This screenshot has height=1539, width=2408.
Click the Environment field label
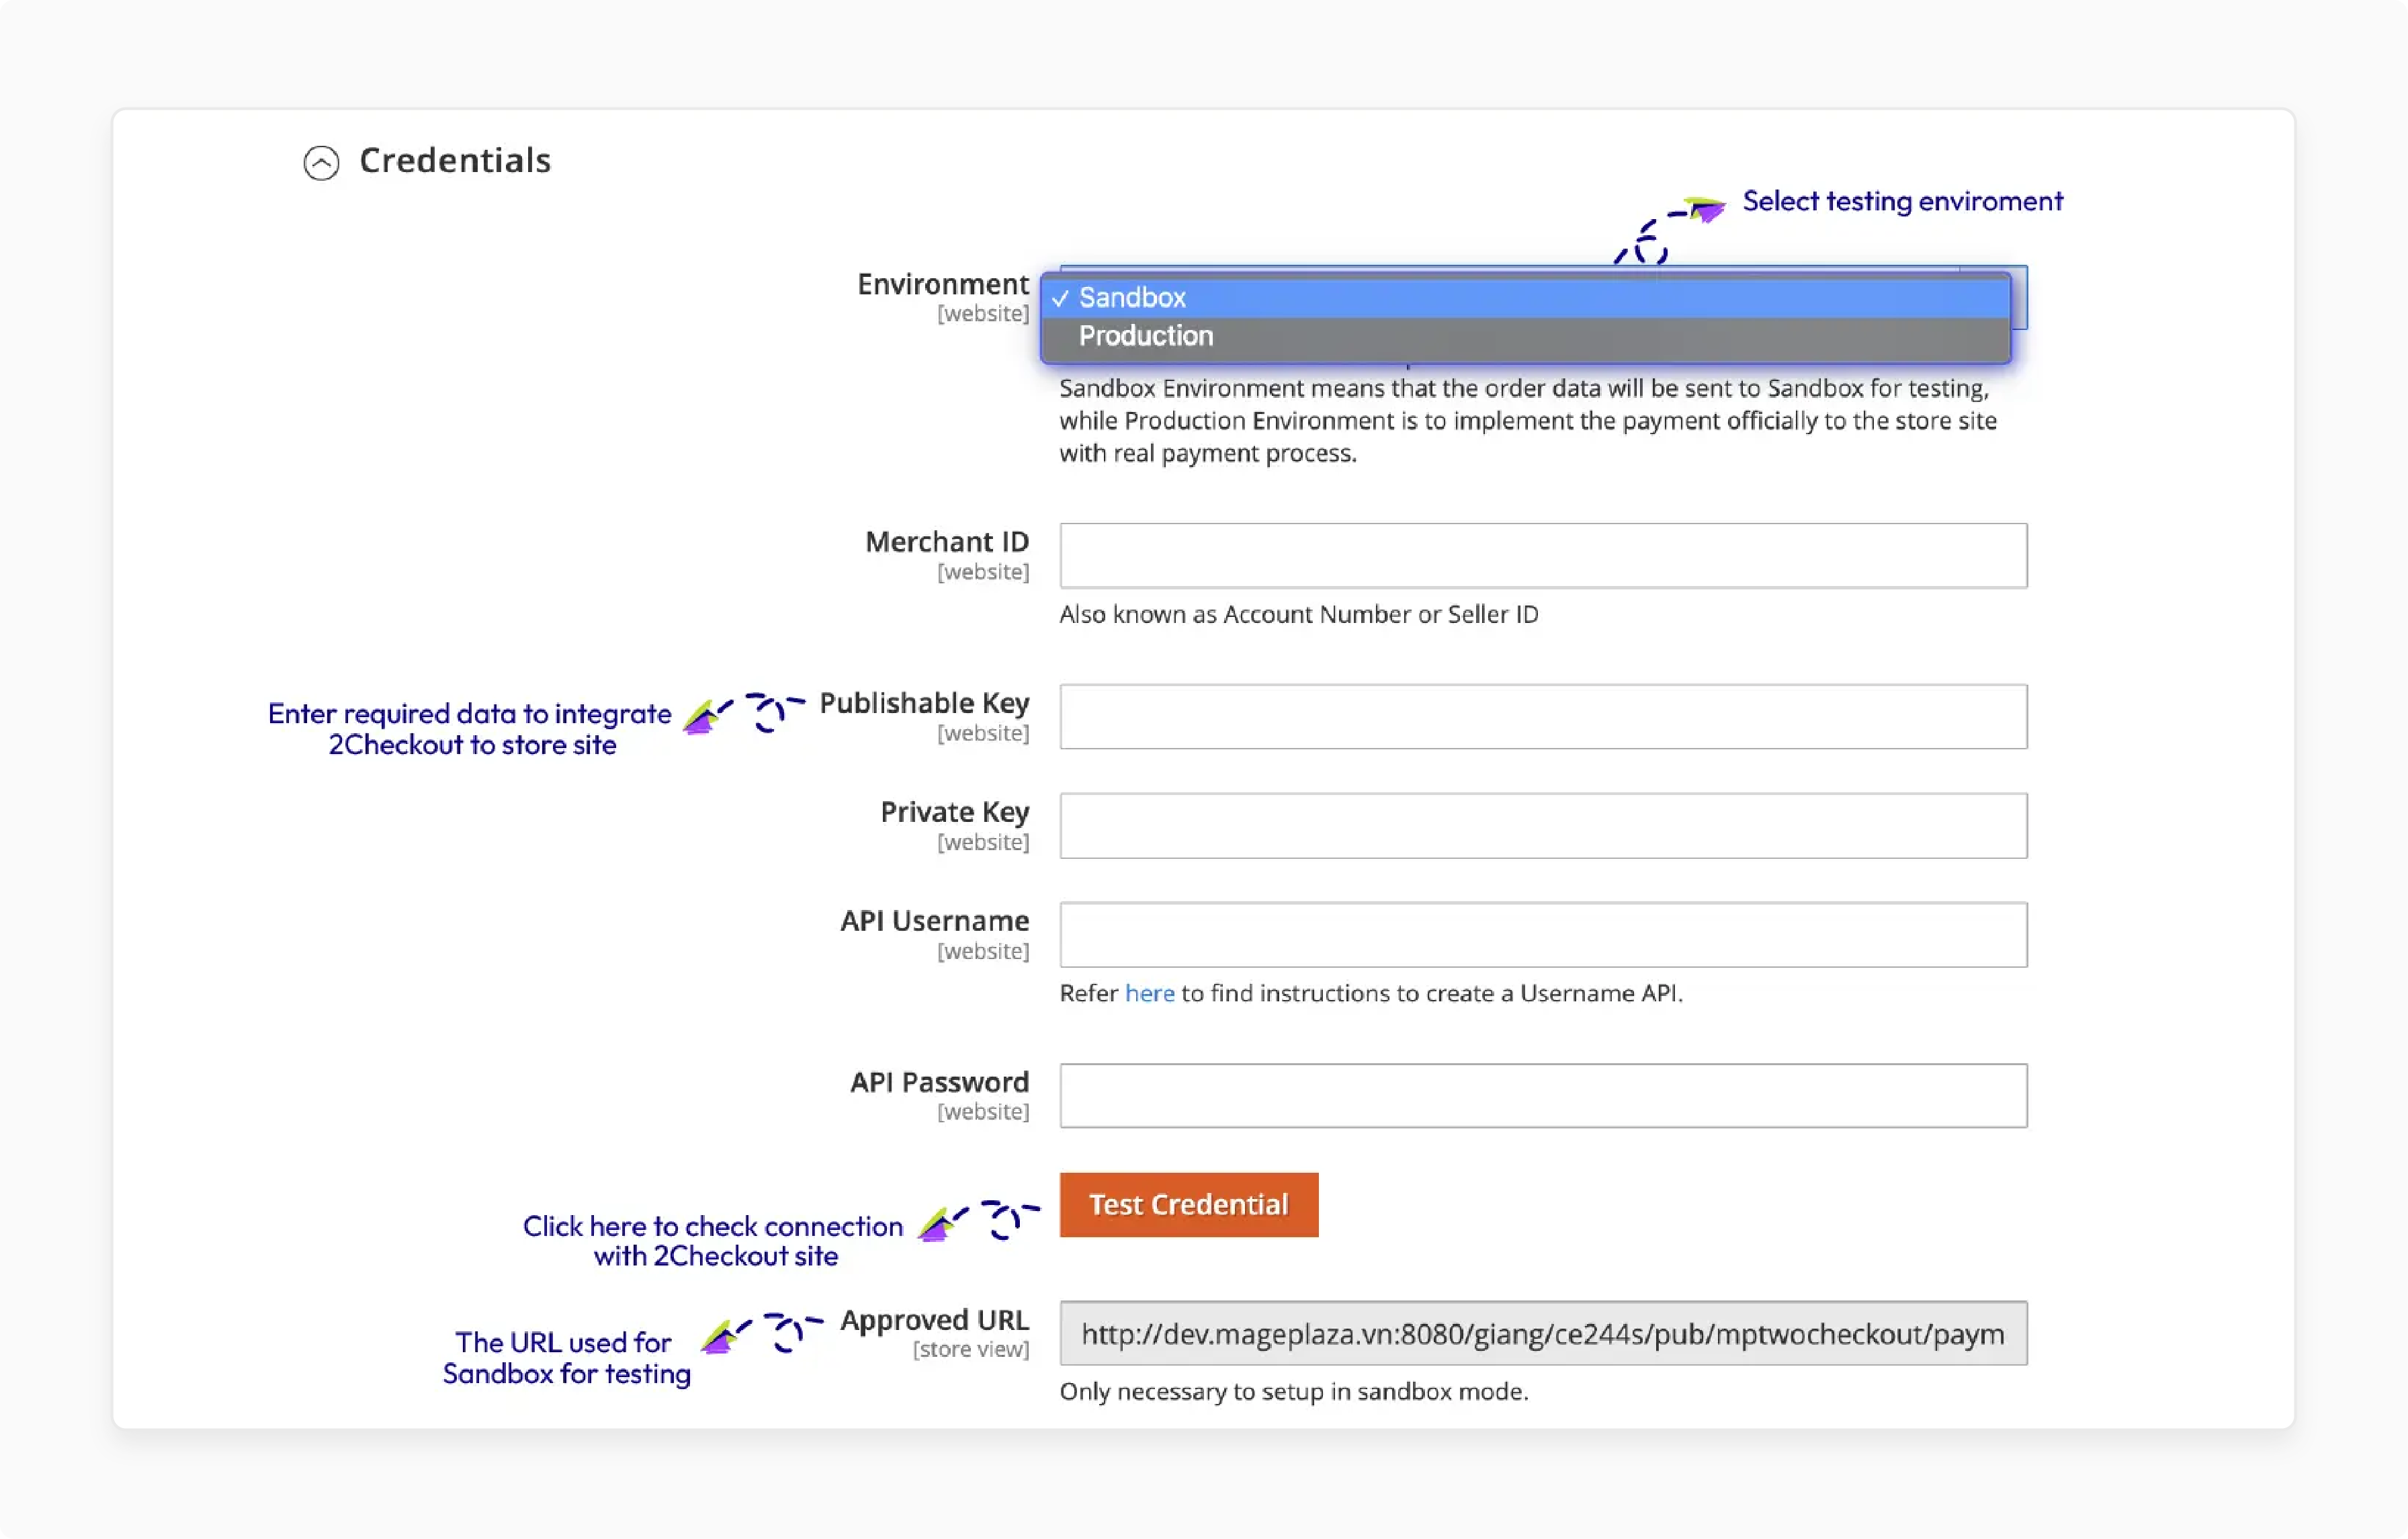(x=942, y=284)
